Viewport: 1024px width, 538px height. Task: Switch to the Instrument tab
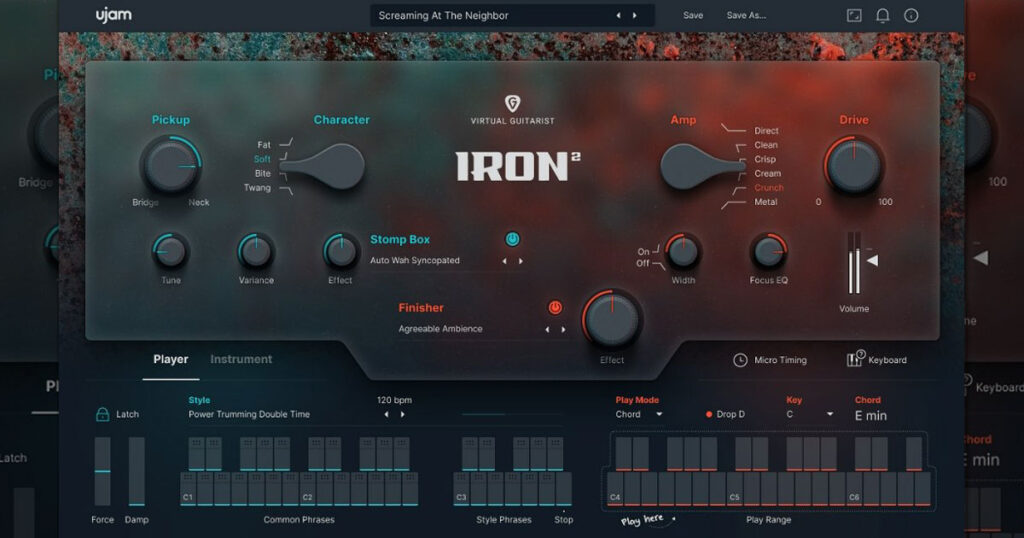pyautogui.click(x=241, y=360)
